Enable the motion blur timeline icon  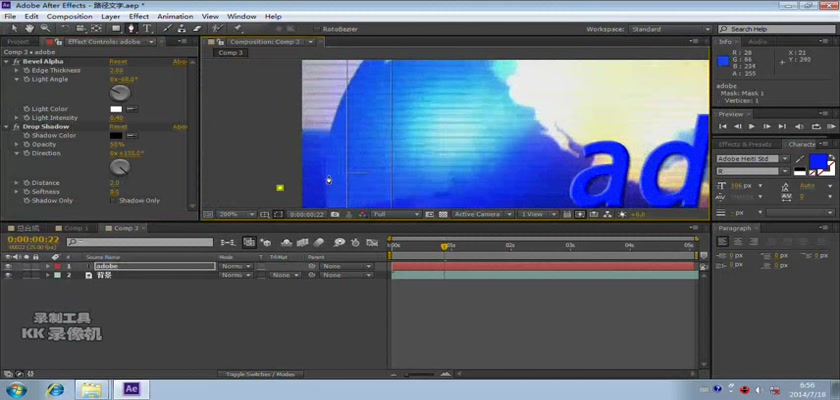pyautogui.click(x=319, y=243)
